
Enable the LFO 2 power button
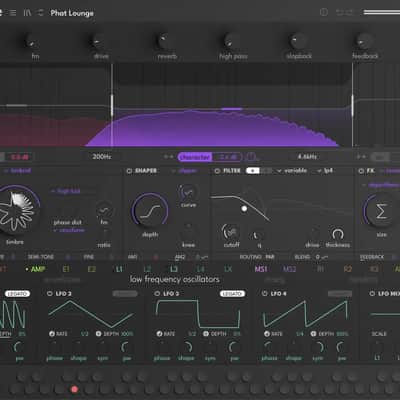[50, 294]
